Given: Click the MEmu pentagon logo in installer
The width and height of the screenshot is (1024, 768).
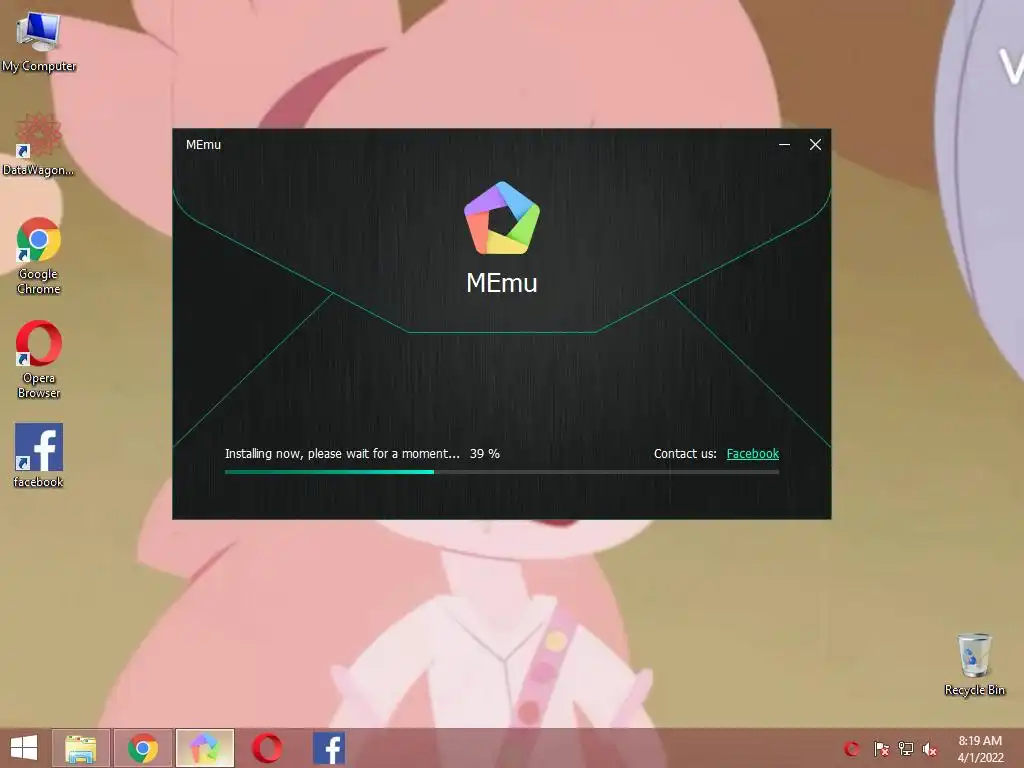Looking at the screenshot, I should pos(502,218).
